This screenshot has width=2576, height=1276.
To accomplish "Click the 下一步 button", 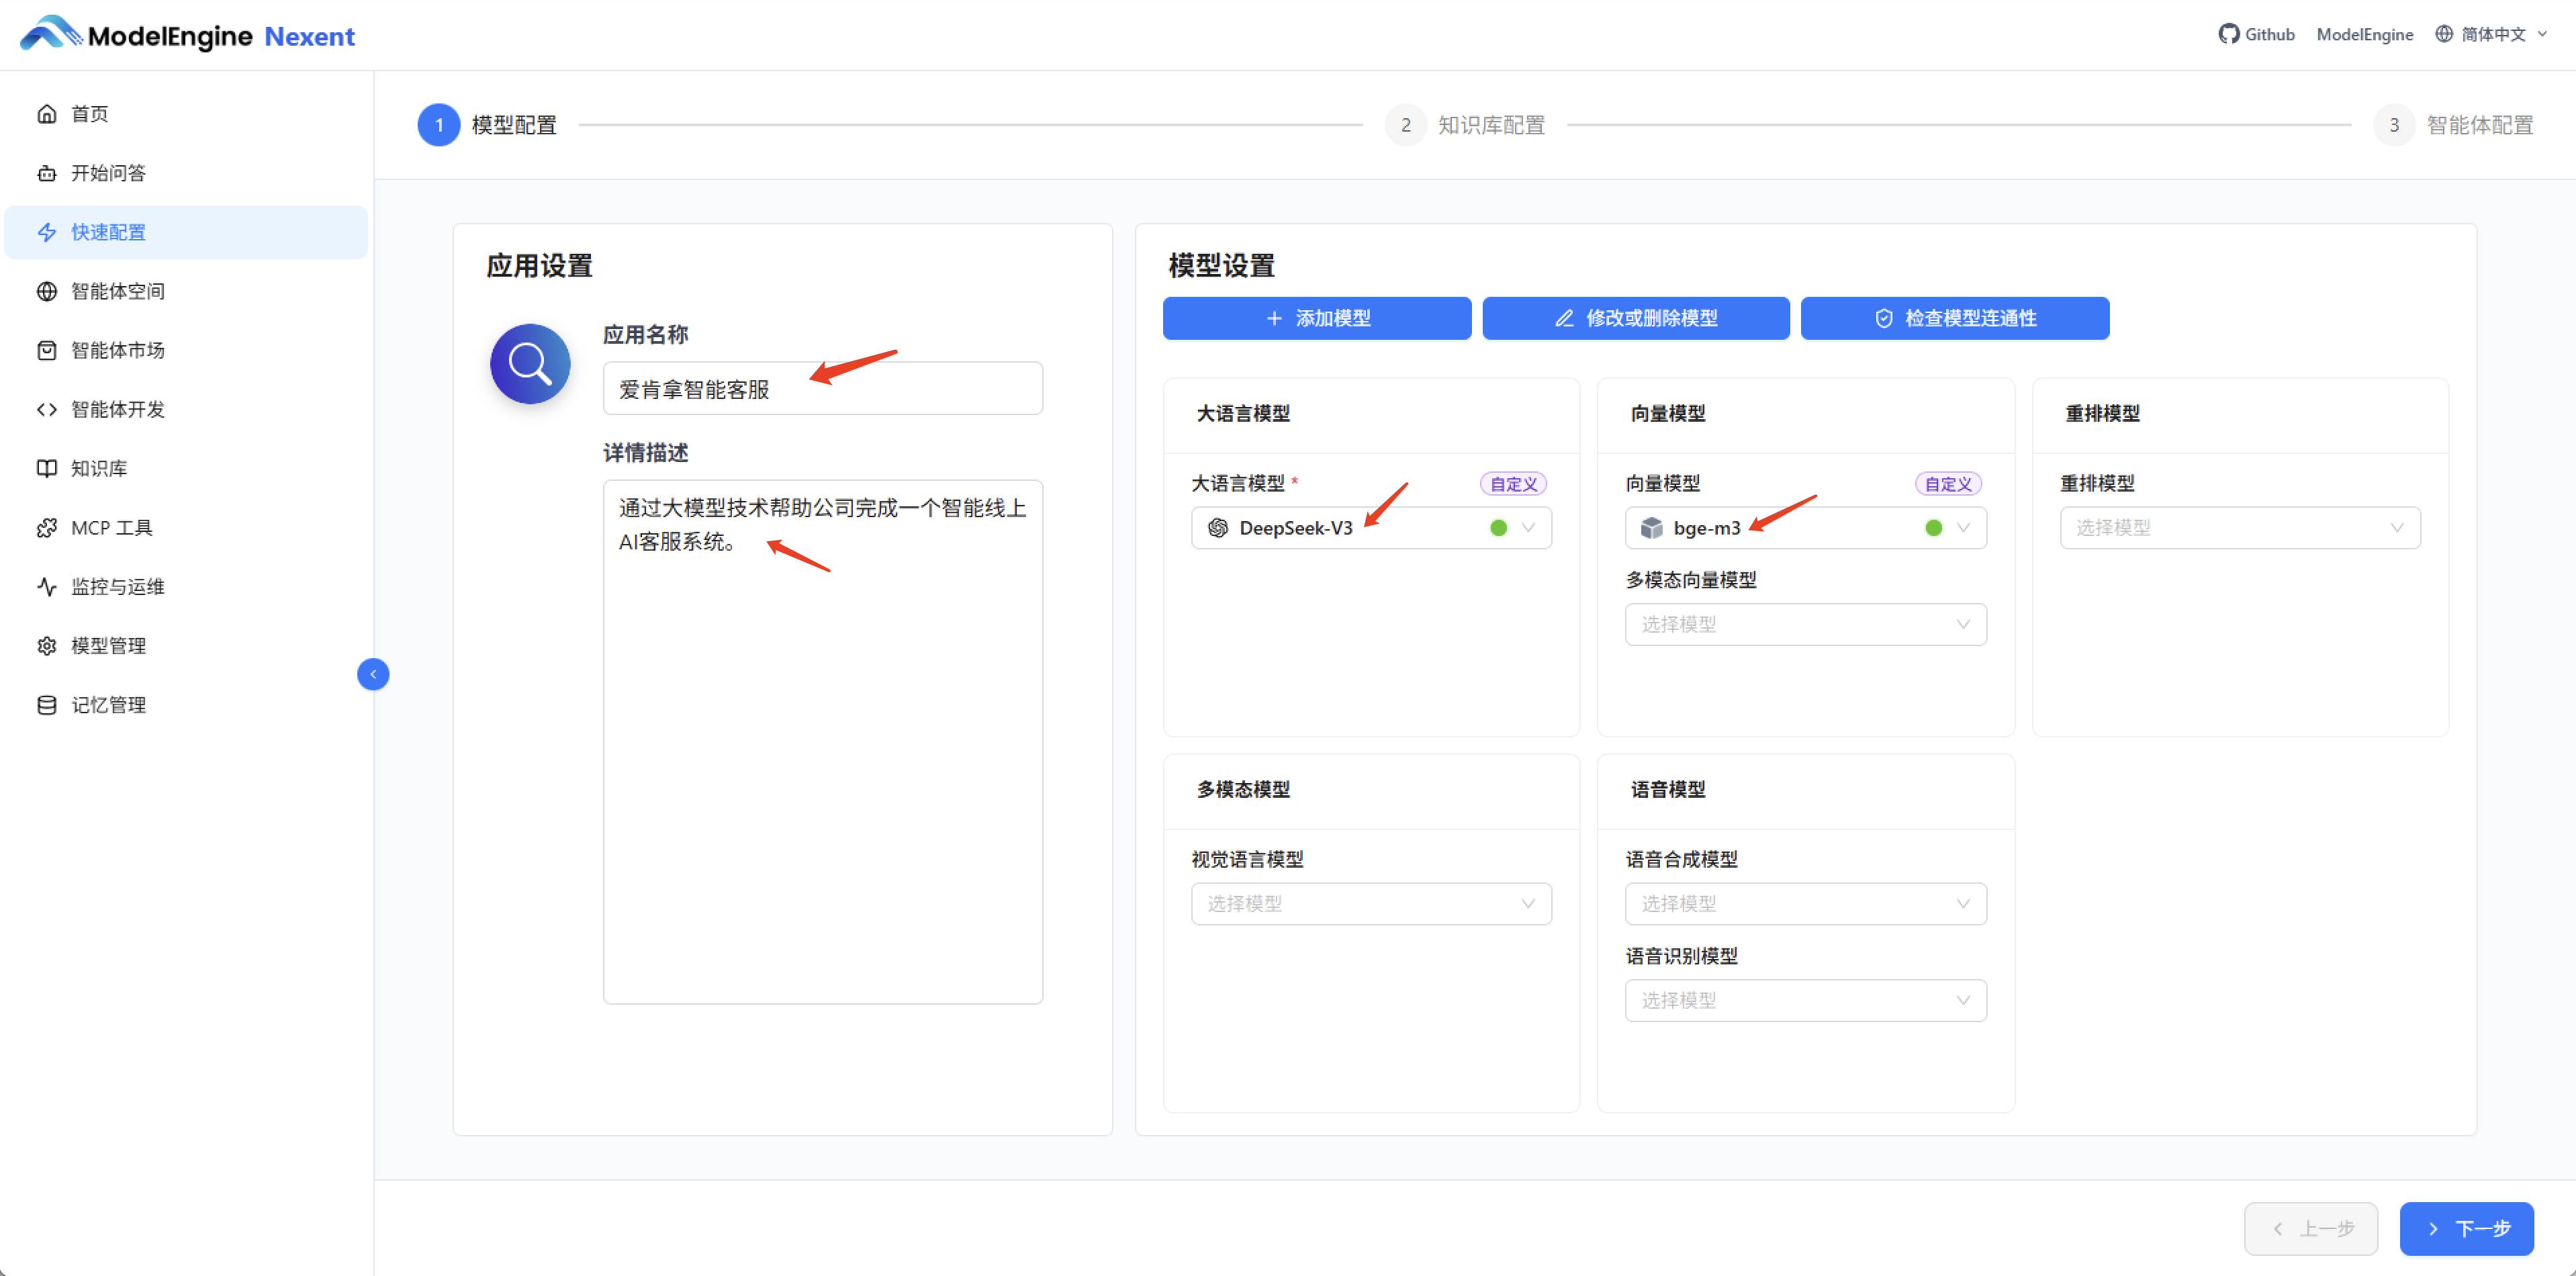I will [2466, 1228].
